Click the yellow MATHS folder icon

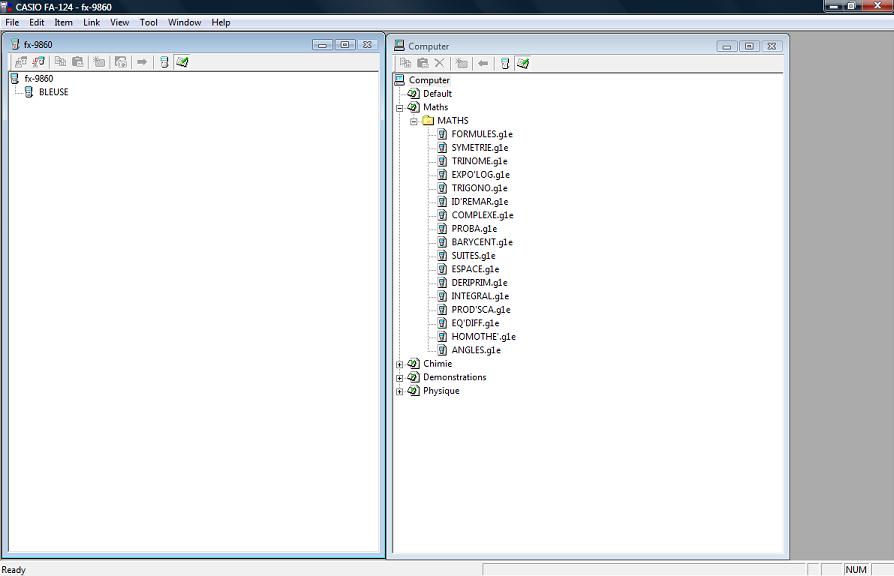428,120
